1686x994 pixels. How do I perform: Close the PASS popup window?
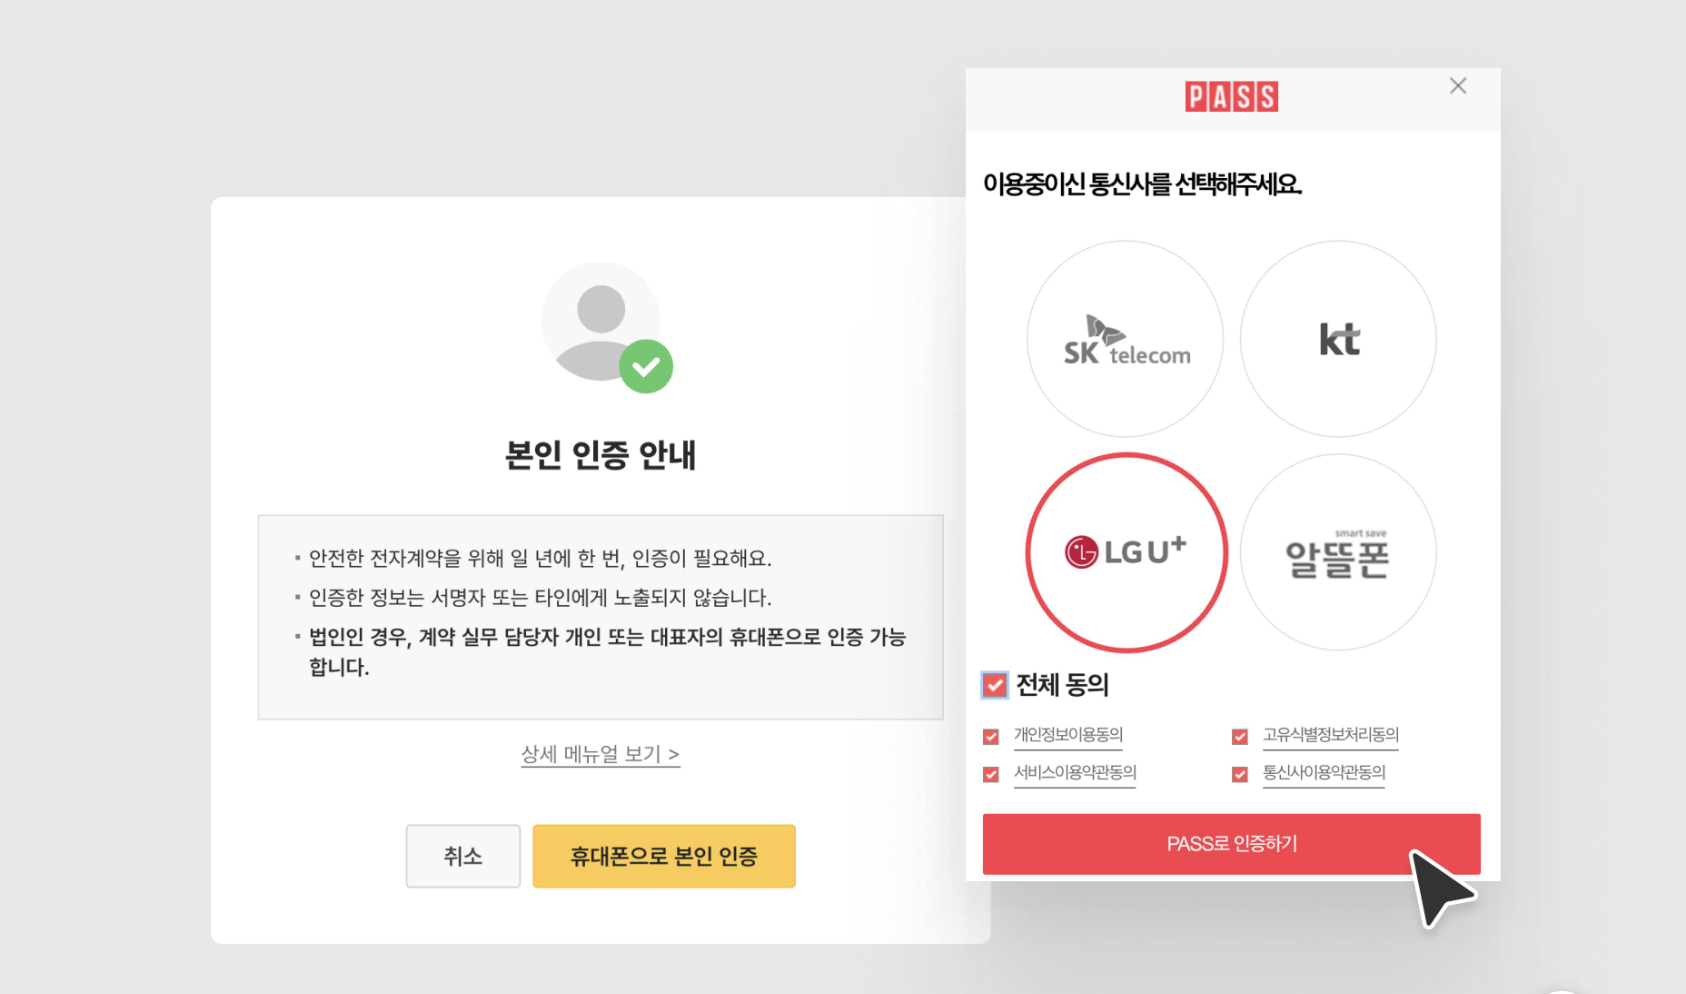coord(1458,86)
